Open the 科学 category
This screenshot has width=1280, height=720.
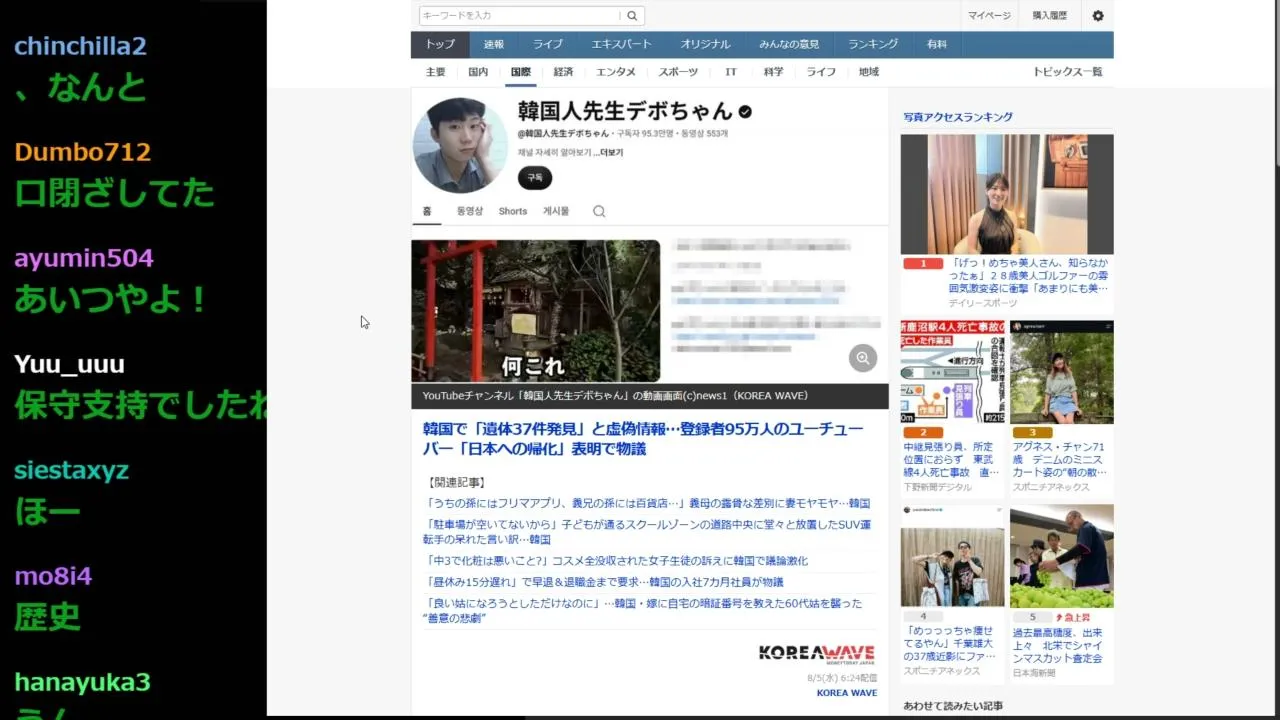(x=774, y=72)
